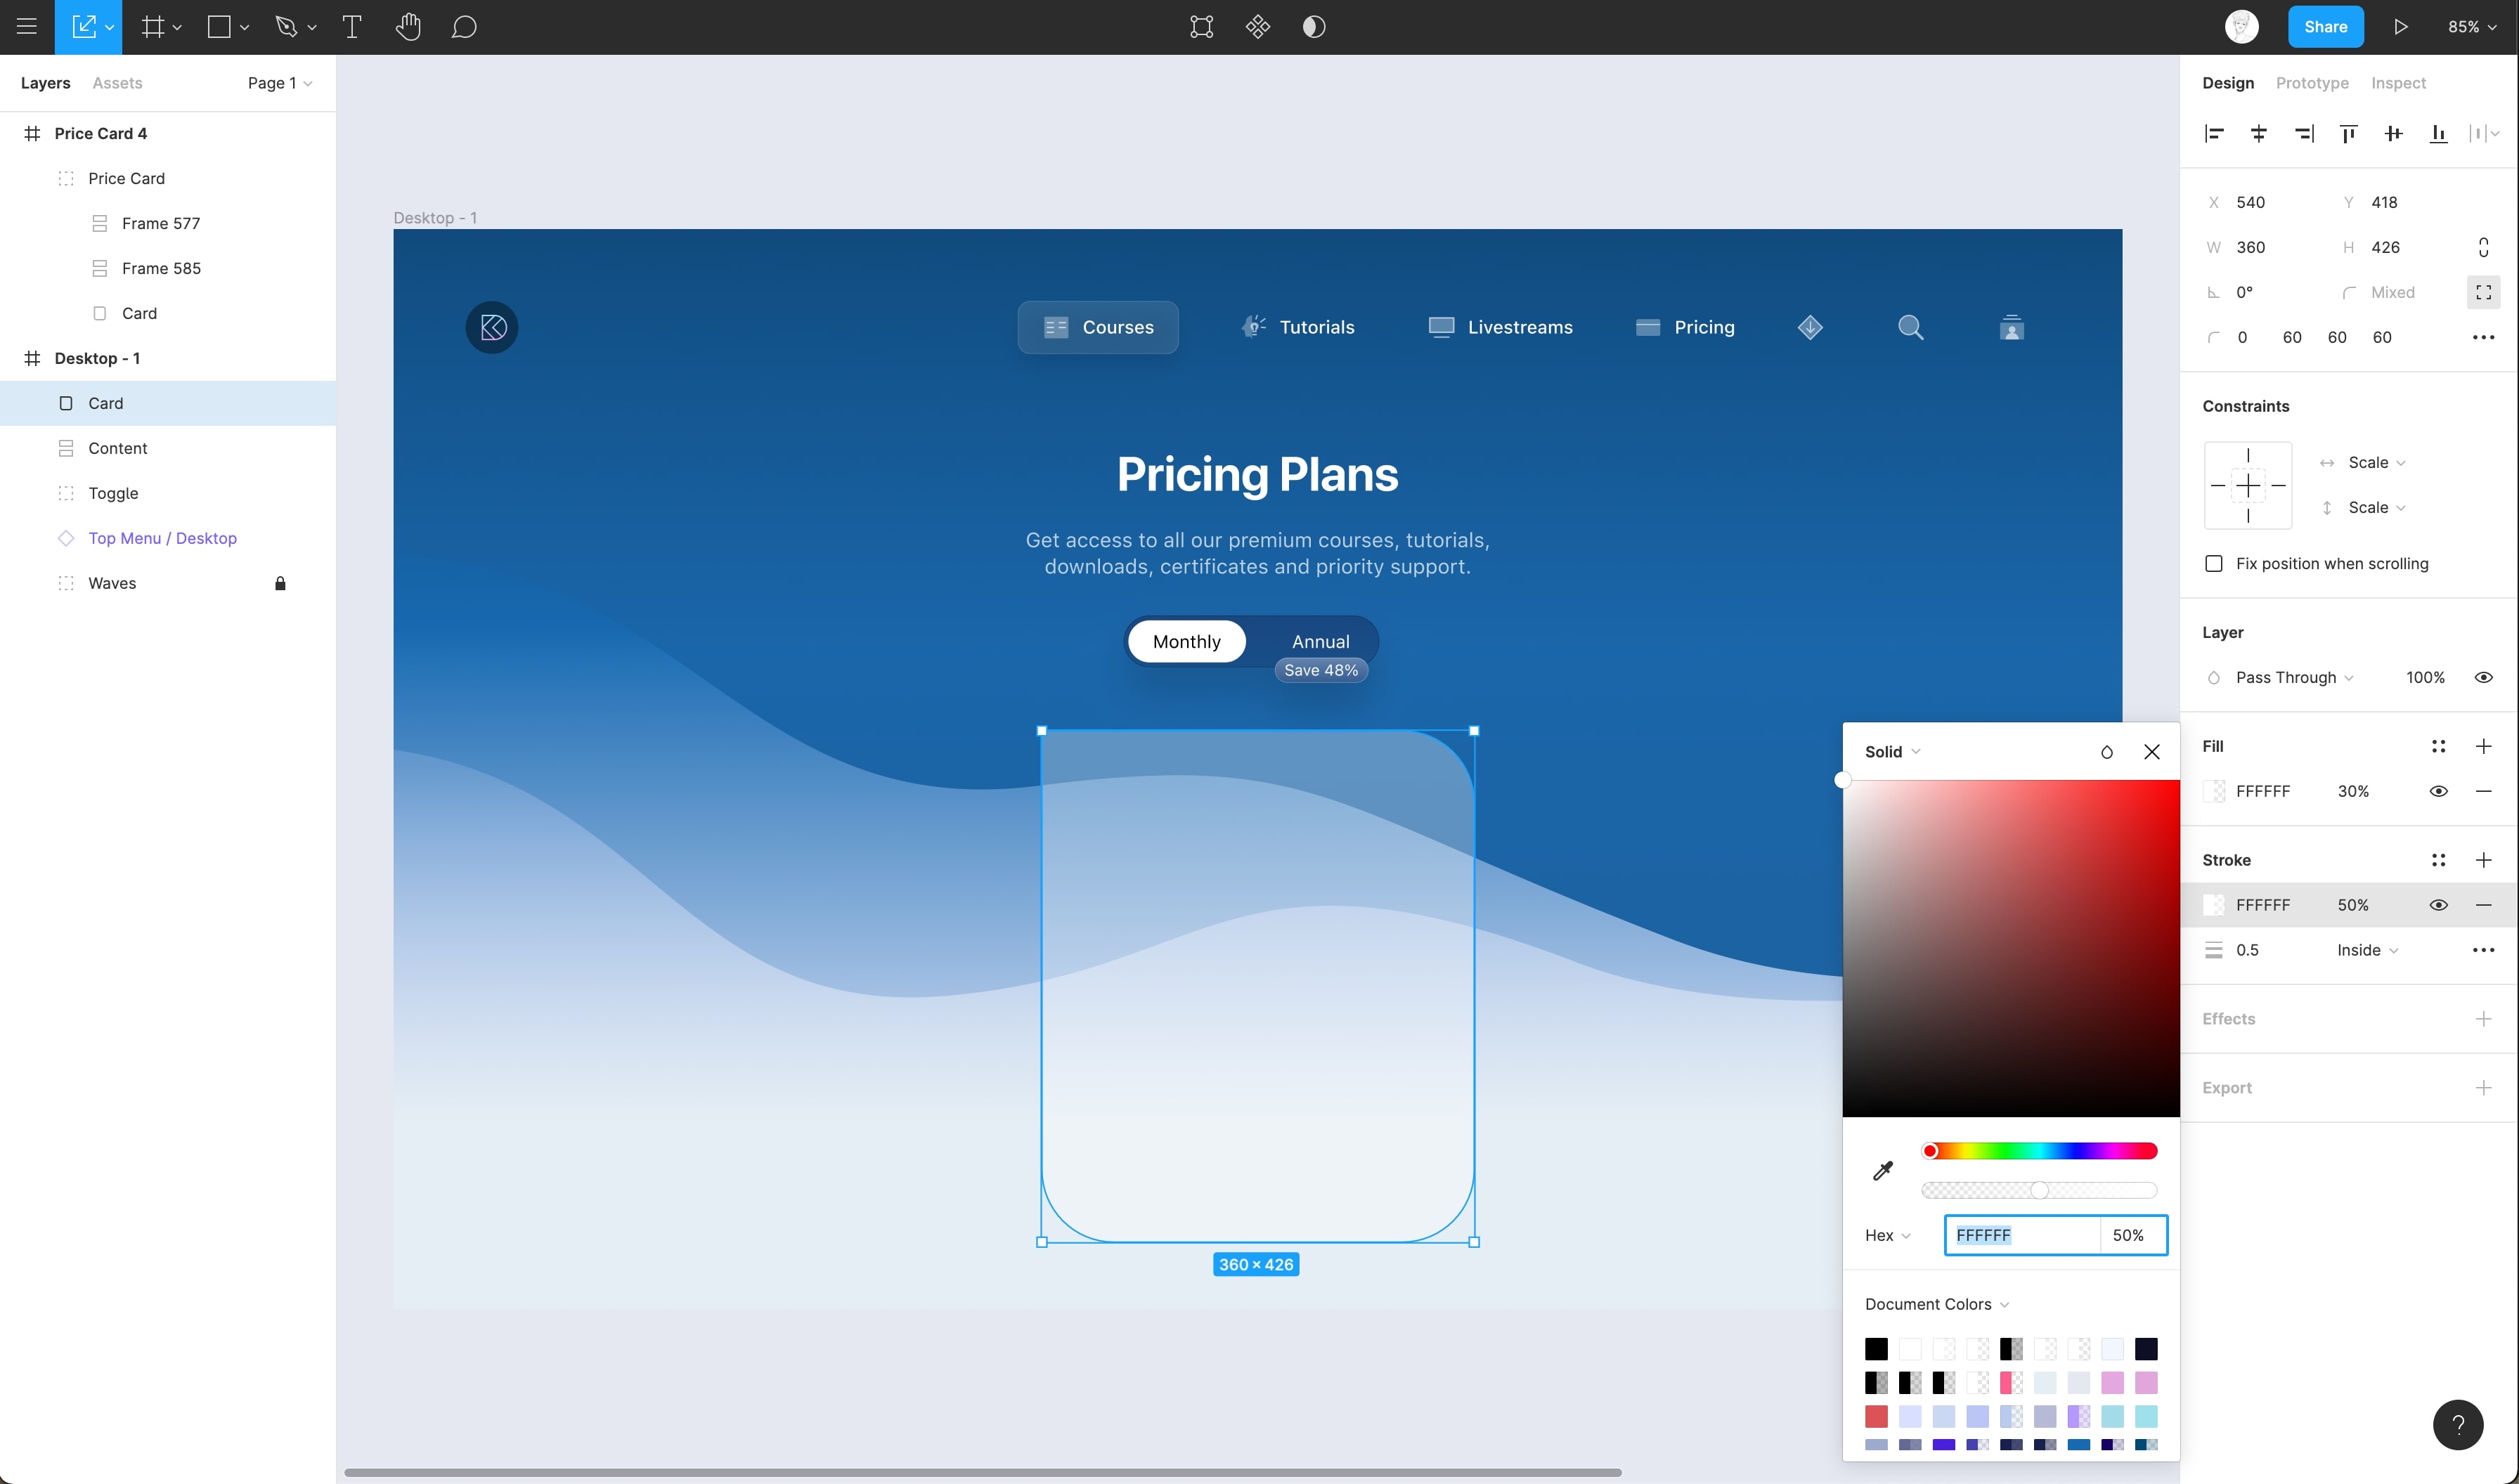Screen dimensions: 2519x1484
Task: Open the main hamburger menu
Action: (27, 27)
